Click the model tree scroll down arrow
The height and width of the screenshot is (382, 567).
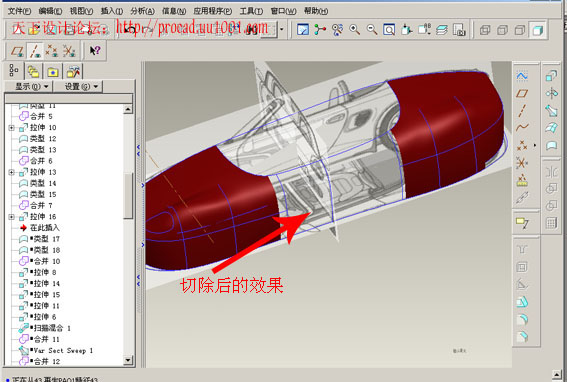click(128, 360)
